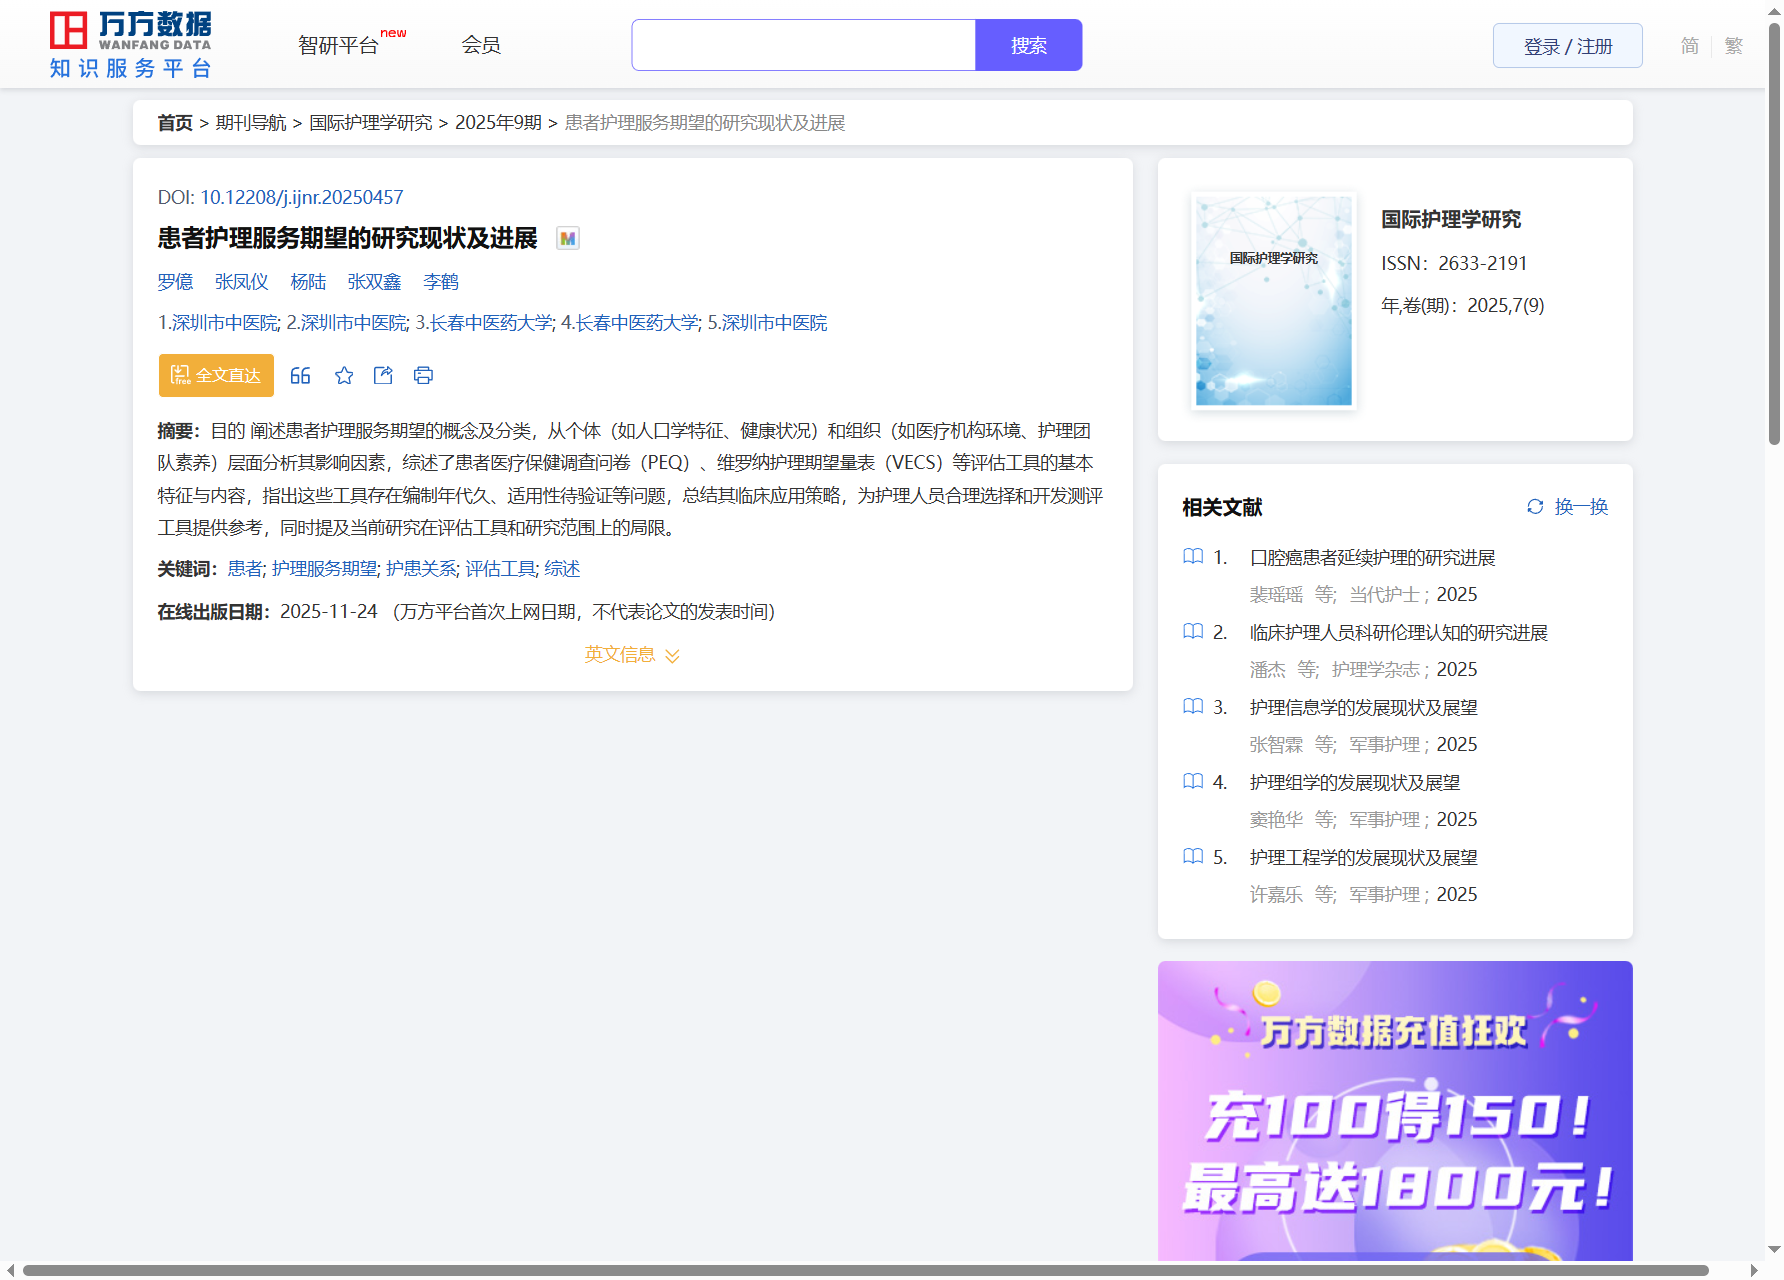Click the star favorite icon
Viewport: 1784px width, 1280px height.
(344, 376)
